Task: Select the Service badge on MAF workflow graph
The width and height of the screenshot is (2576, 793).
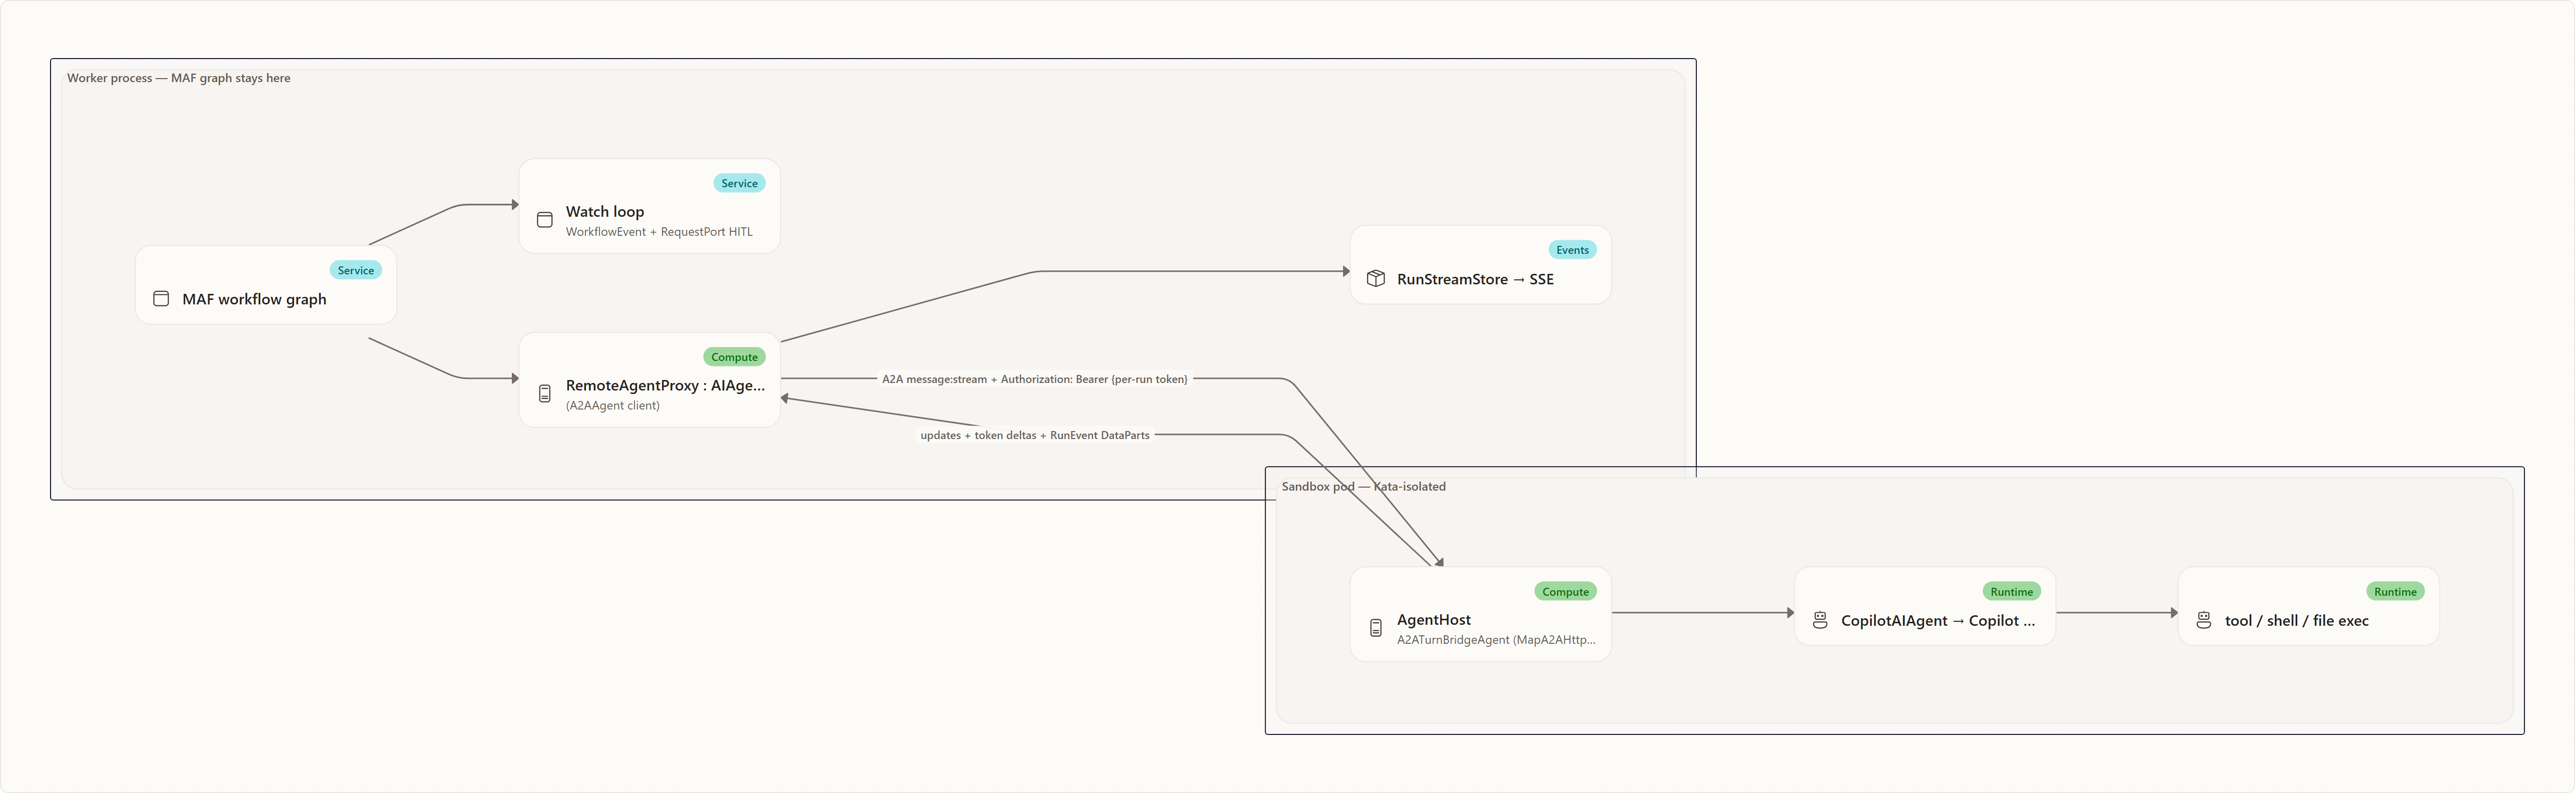Action: [x=355, y=270]
